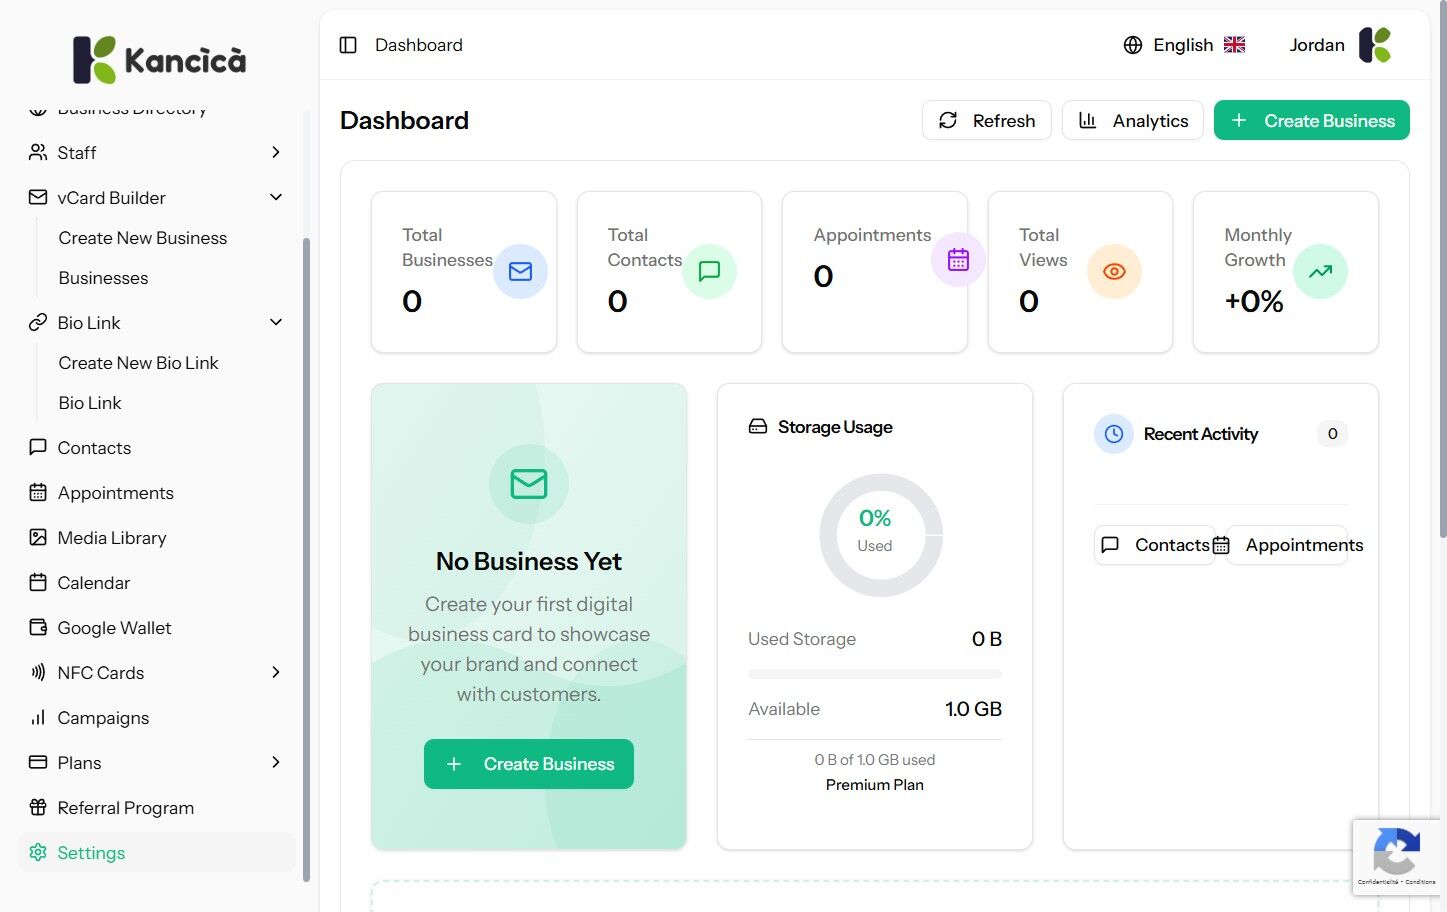Click the UK flag icon
The height and width of the screenshot is (912, 1447).
click(x=1235, y=45)
